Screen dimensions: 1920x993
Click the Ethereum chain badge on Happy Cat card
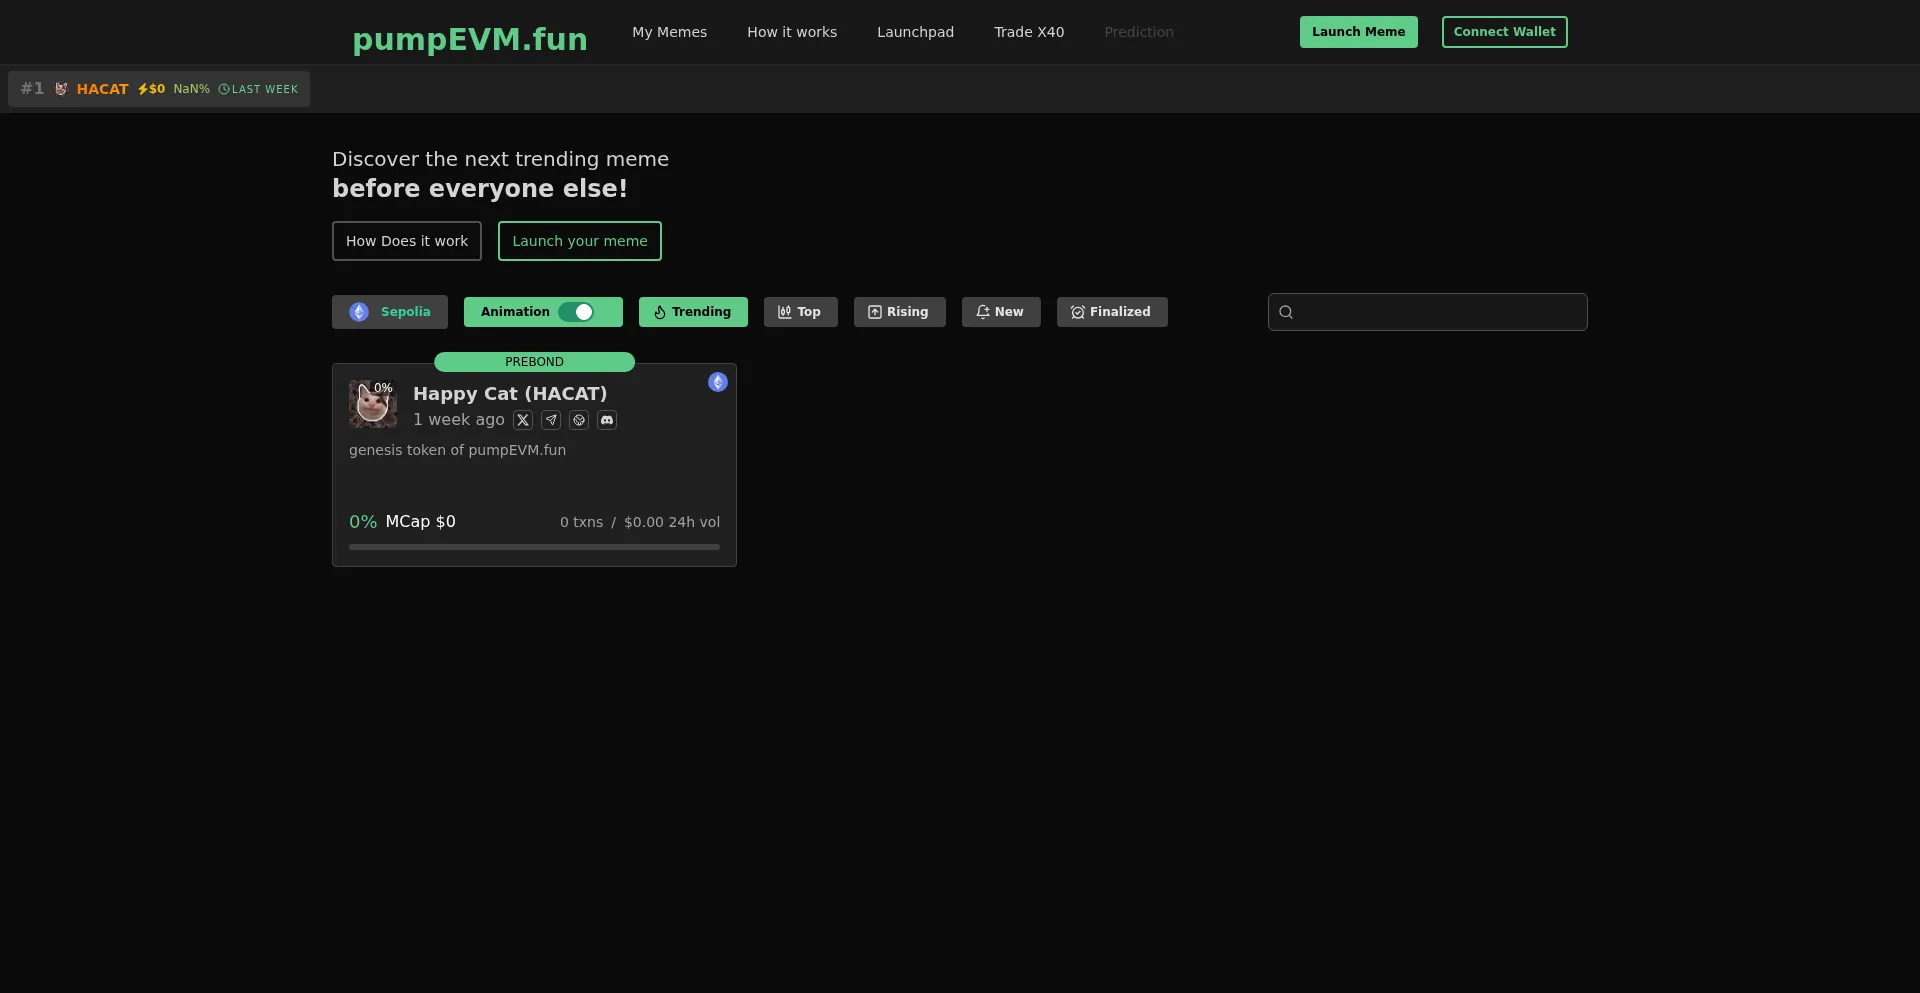coord(718,382)
